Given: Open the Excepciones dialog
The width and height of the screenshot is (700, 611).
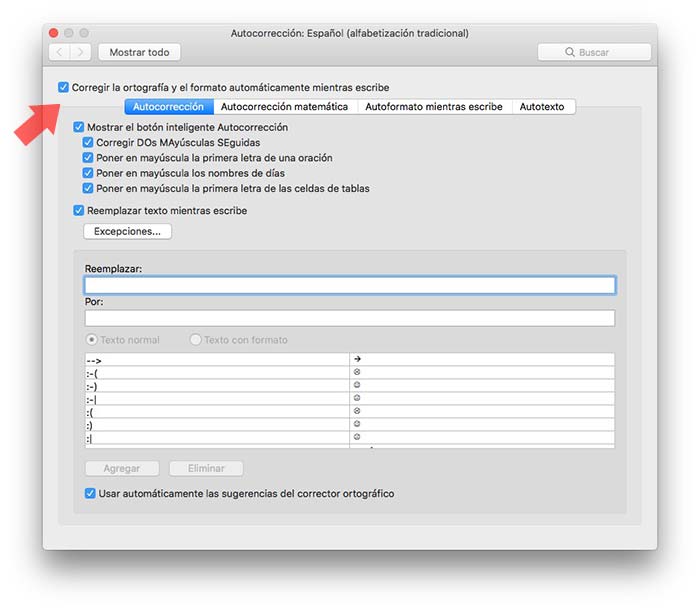Looking at the screenshot, I should point(127,232).
